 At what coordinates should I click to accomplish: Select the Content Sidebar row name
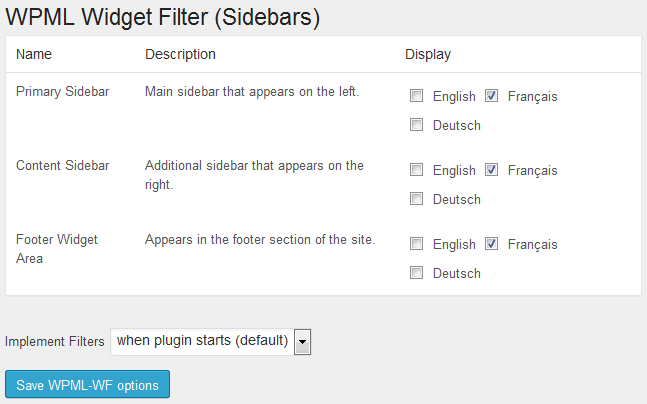(62, 165)
